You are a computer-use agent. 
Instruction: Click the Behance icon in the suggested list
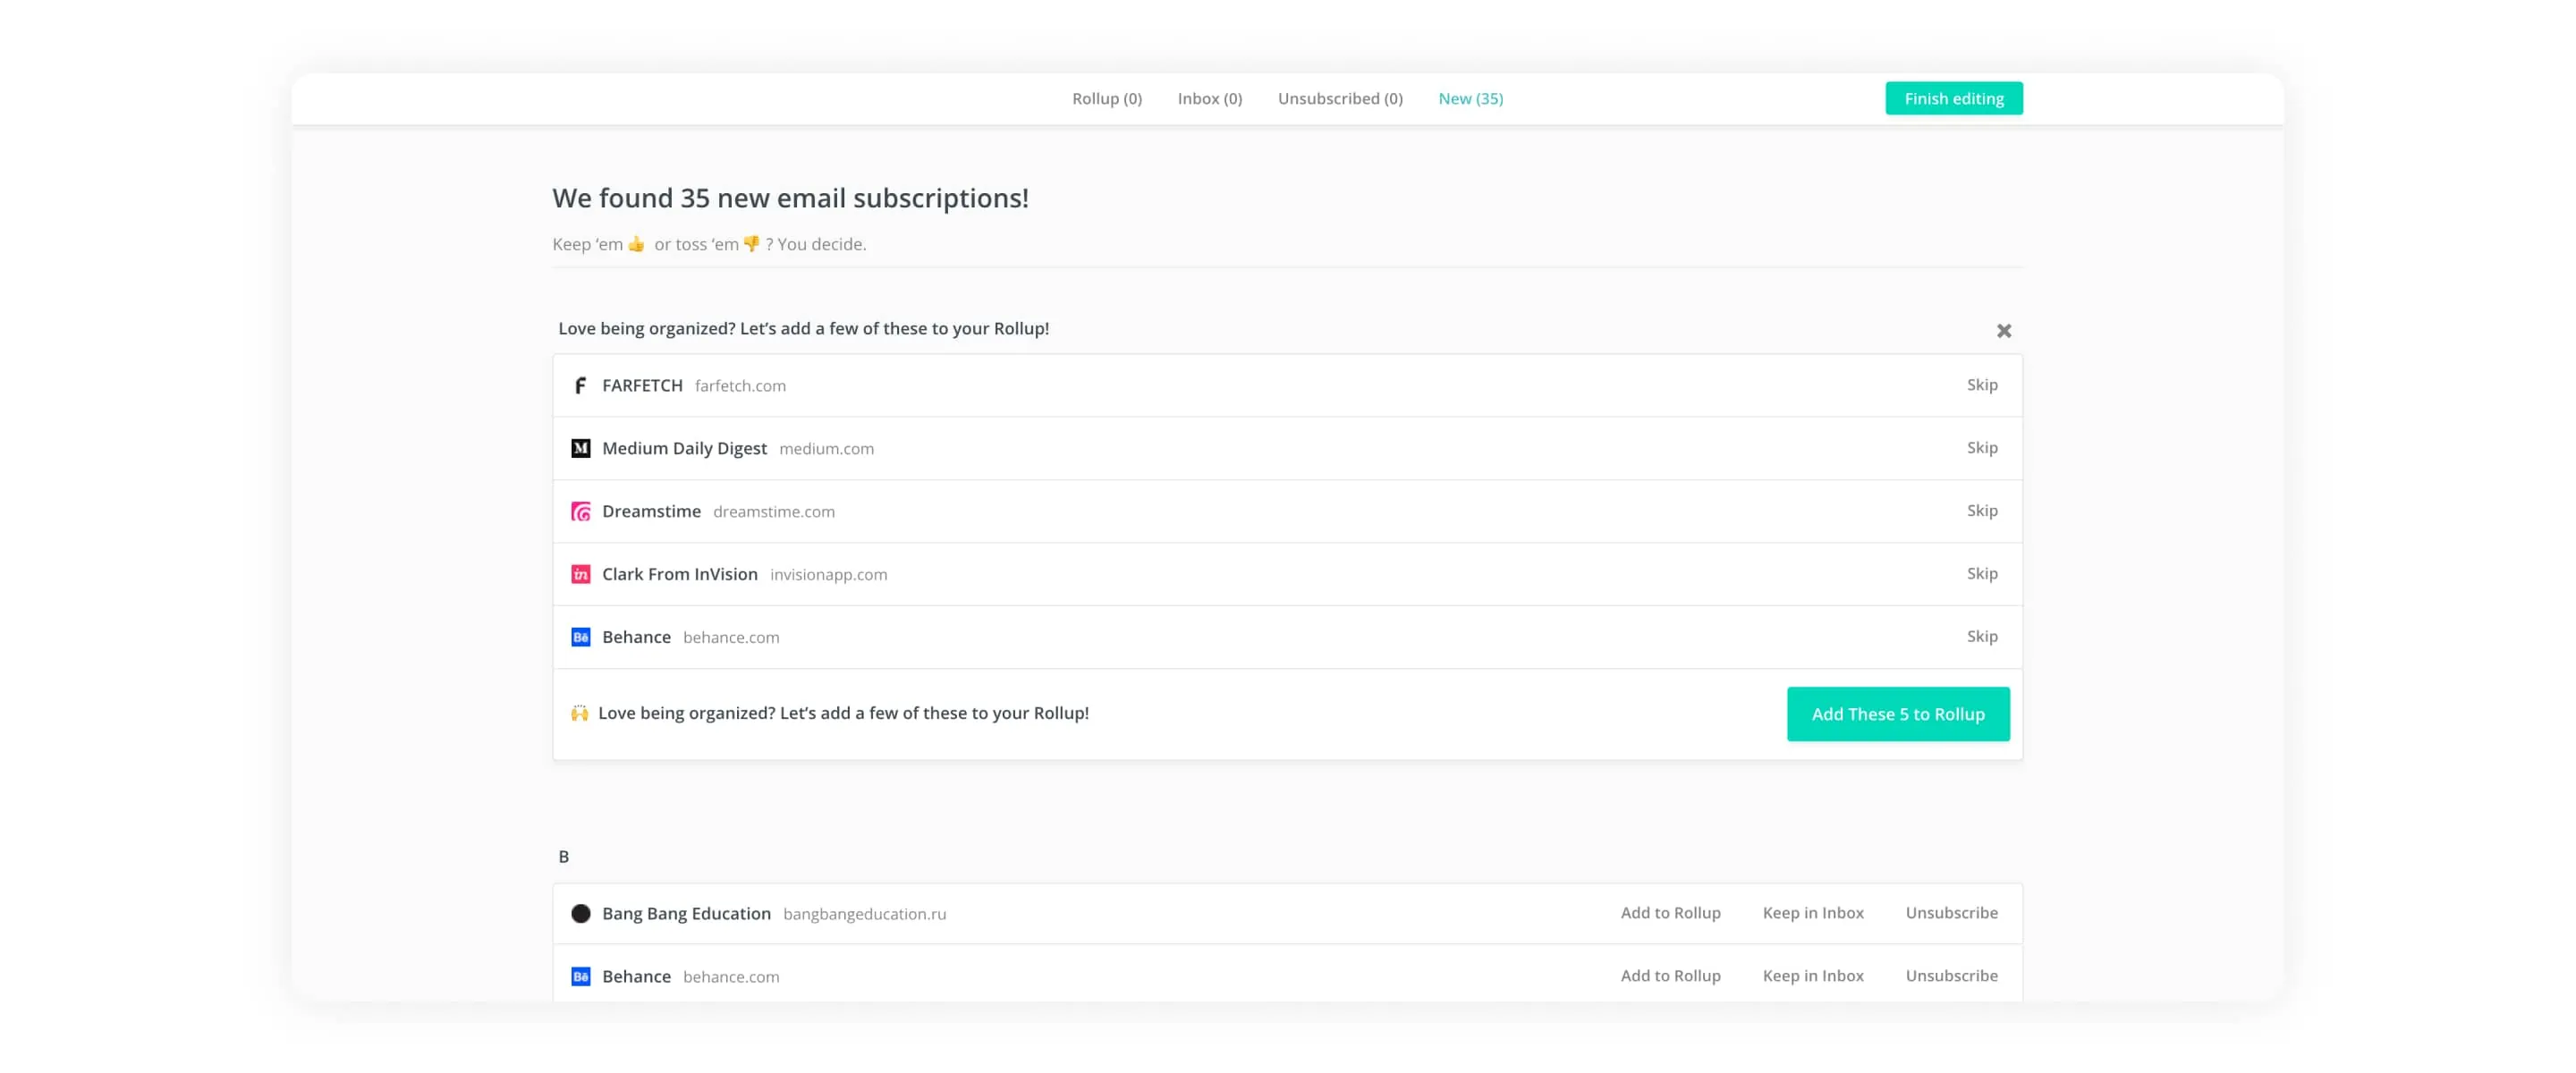click(x=580, y=637)
